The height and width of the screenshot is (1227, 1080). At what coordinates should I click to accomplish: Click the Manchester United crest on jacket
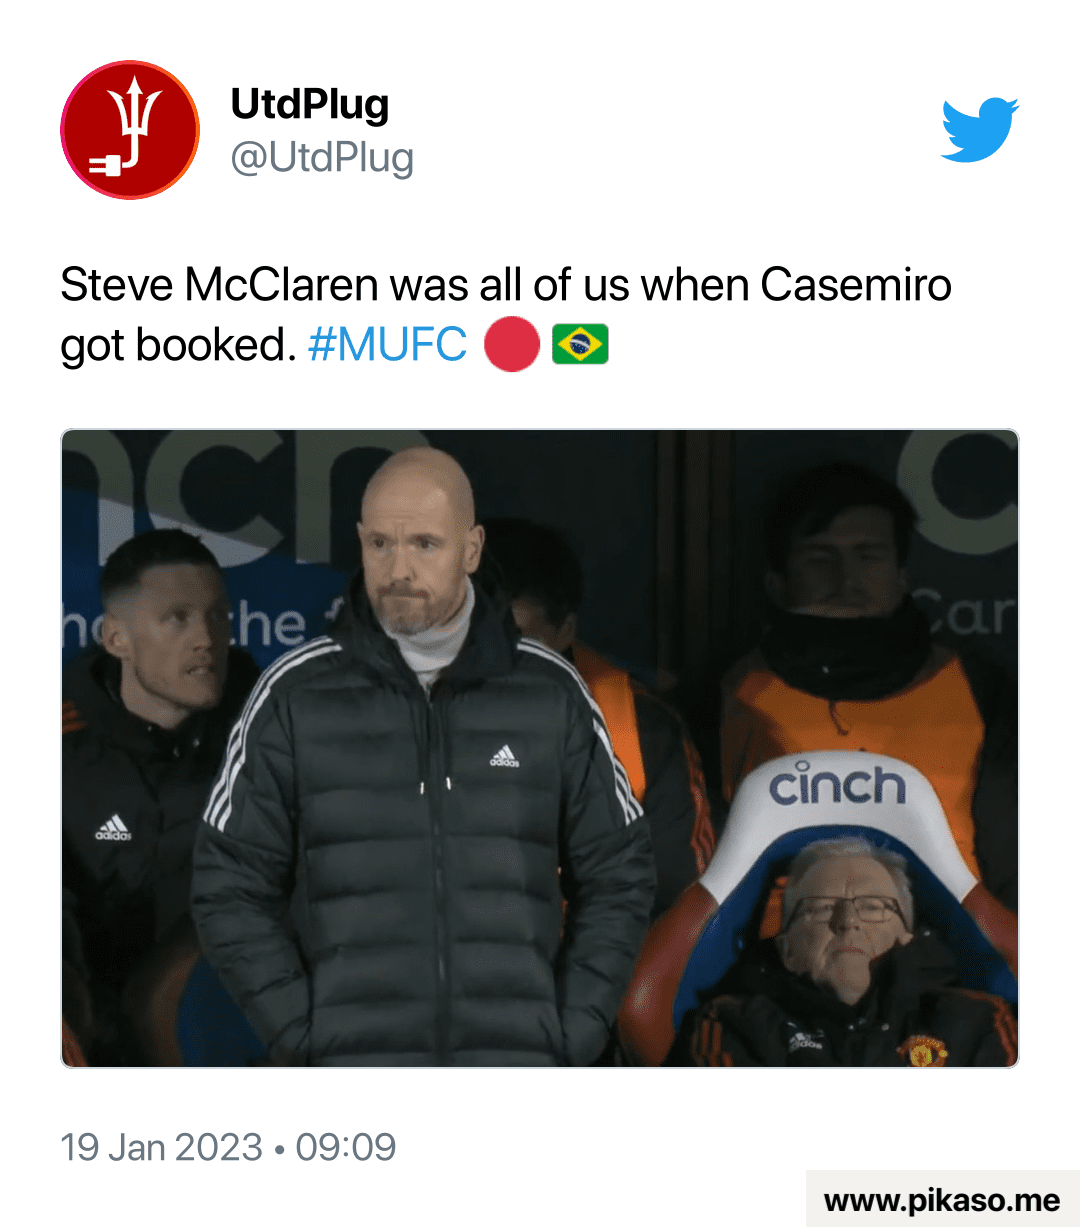pyautogui.click(x=922, y=1051)
